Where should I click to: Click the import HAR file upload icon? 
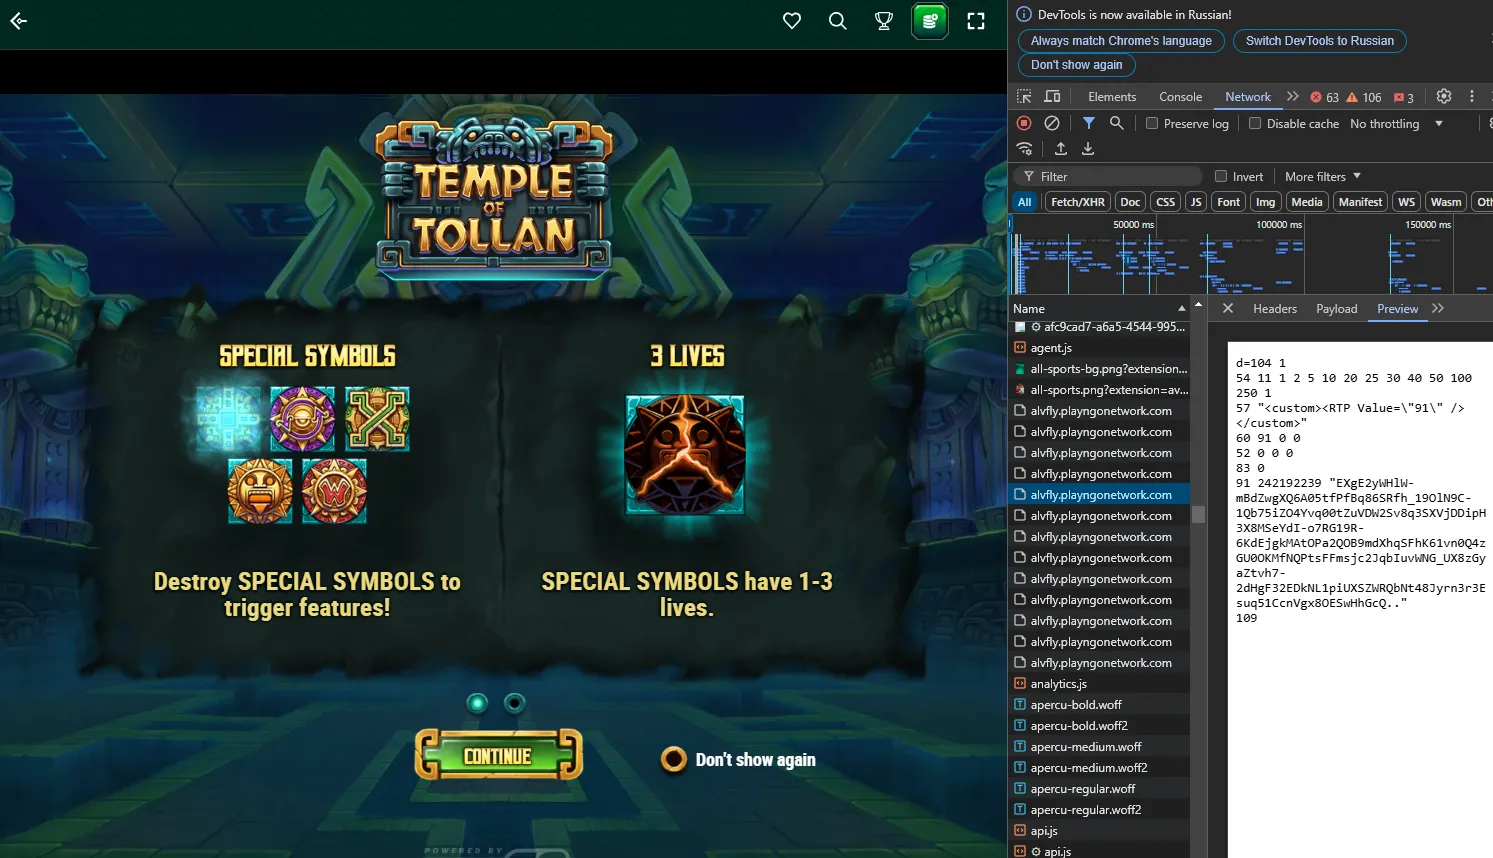click(x=1061, y=149)
